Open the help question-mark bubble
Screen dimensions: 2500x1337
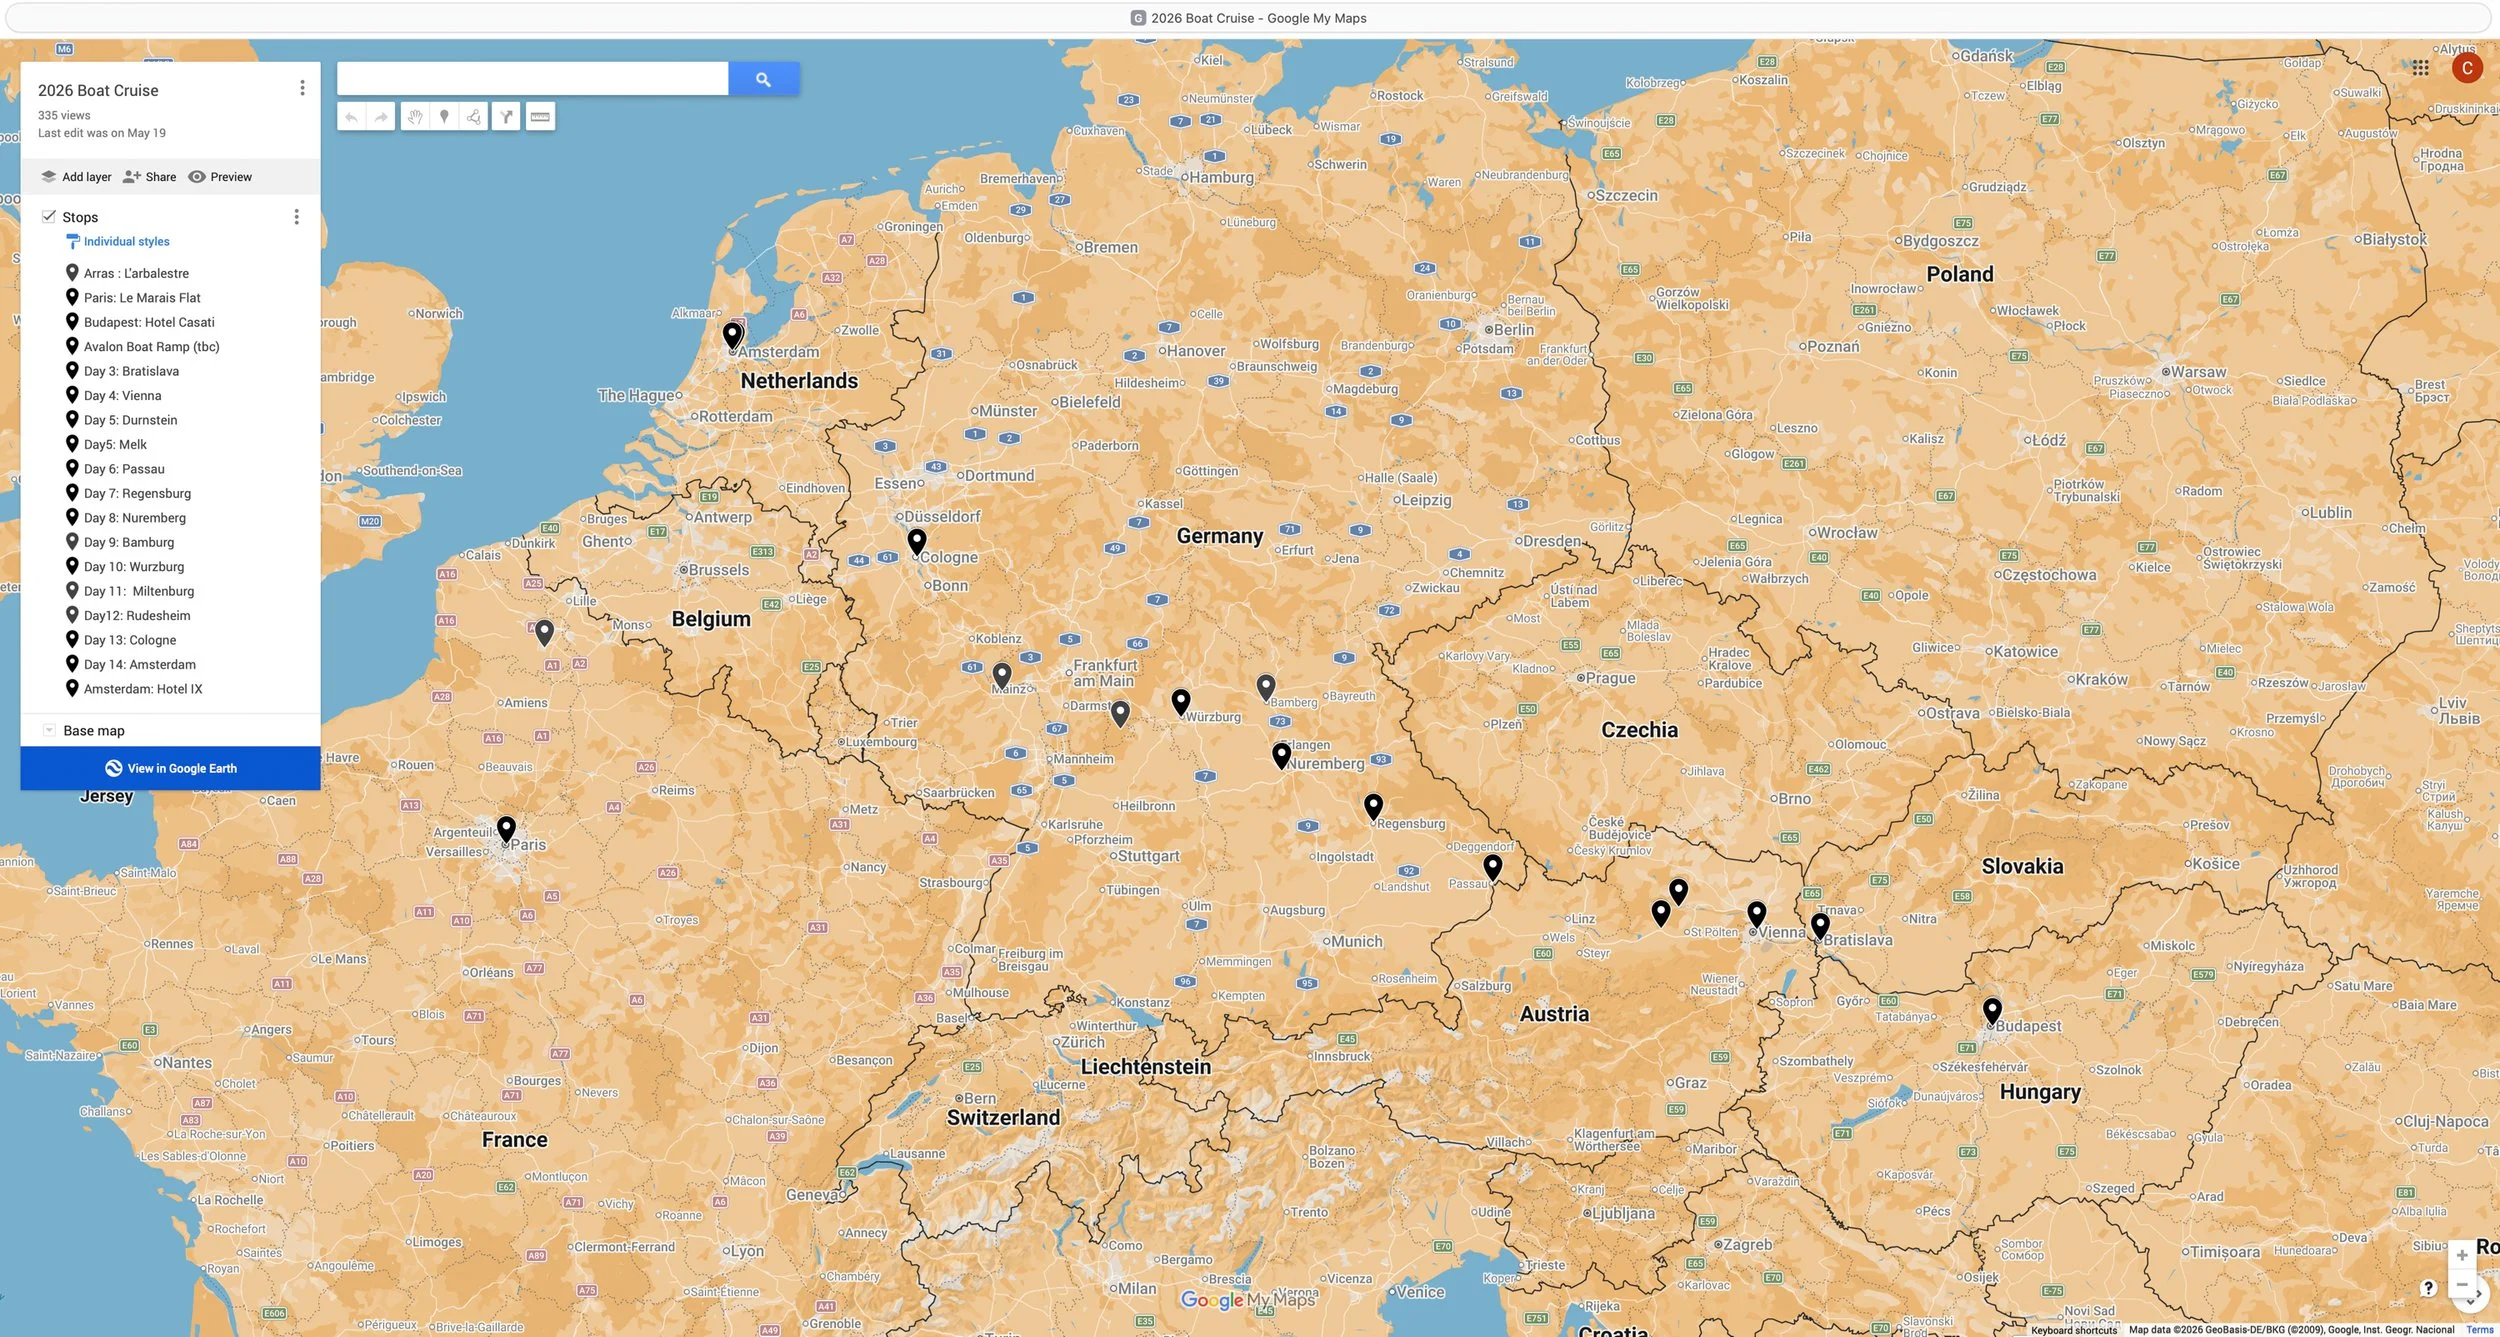[x=2428, y=1288]
